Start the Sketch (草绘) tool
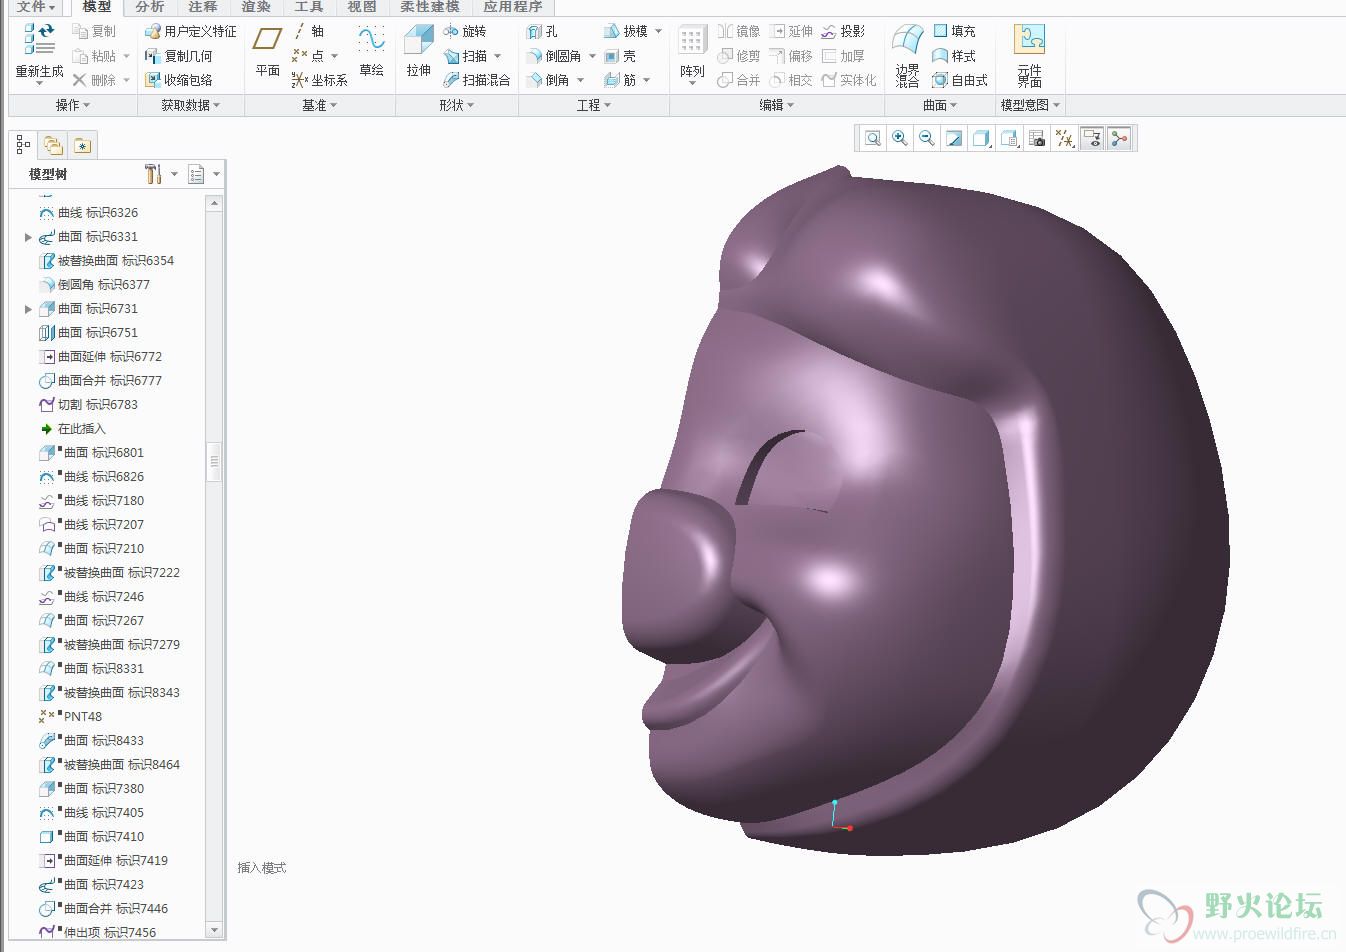The width and height of the screenshot is (1346, 952). (371, 50)
